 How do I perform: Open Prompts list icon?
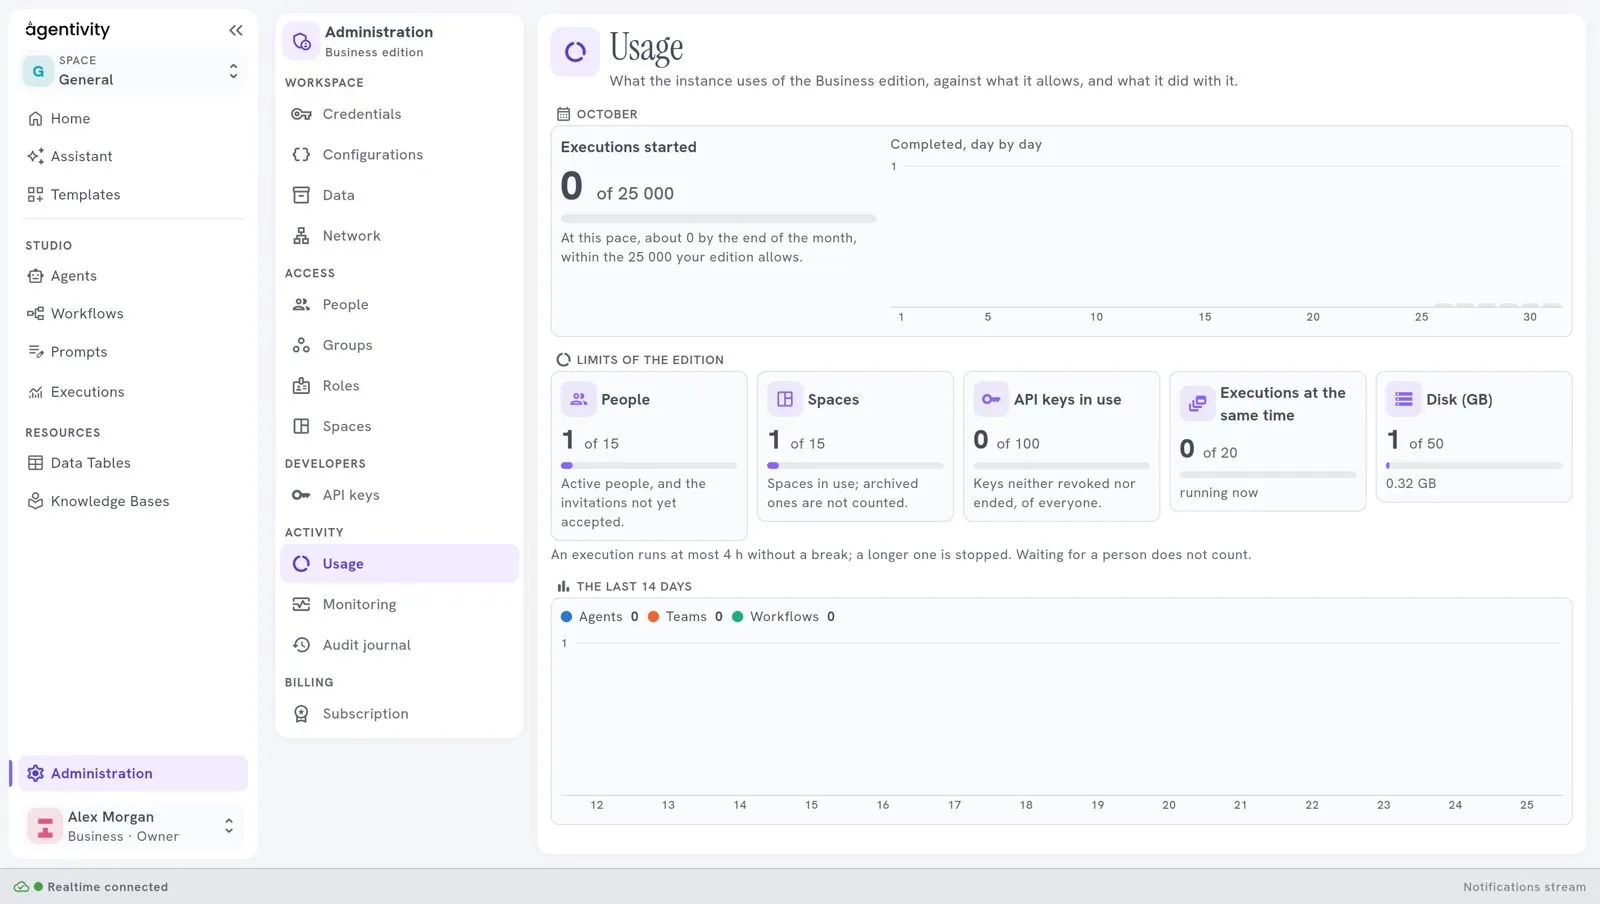pos(35,352)
